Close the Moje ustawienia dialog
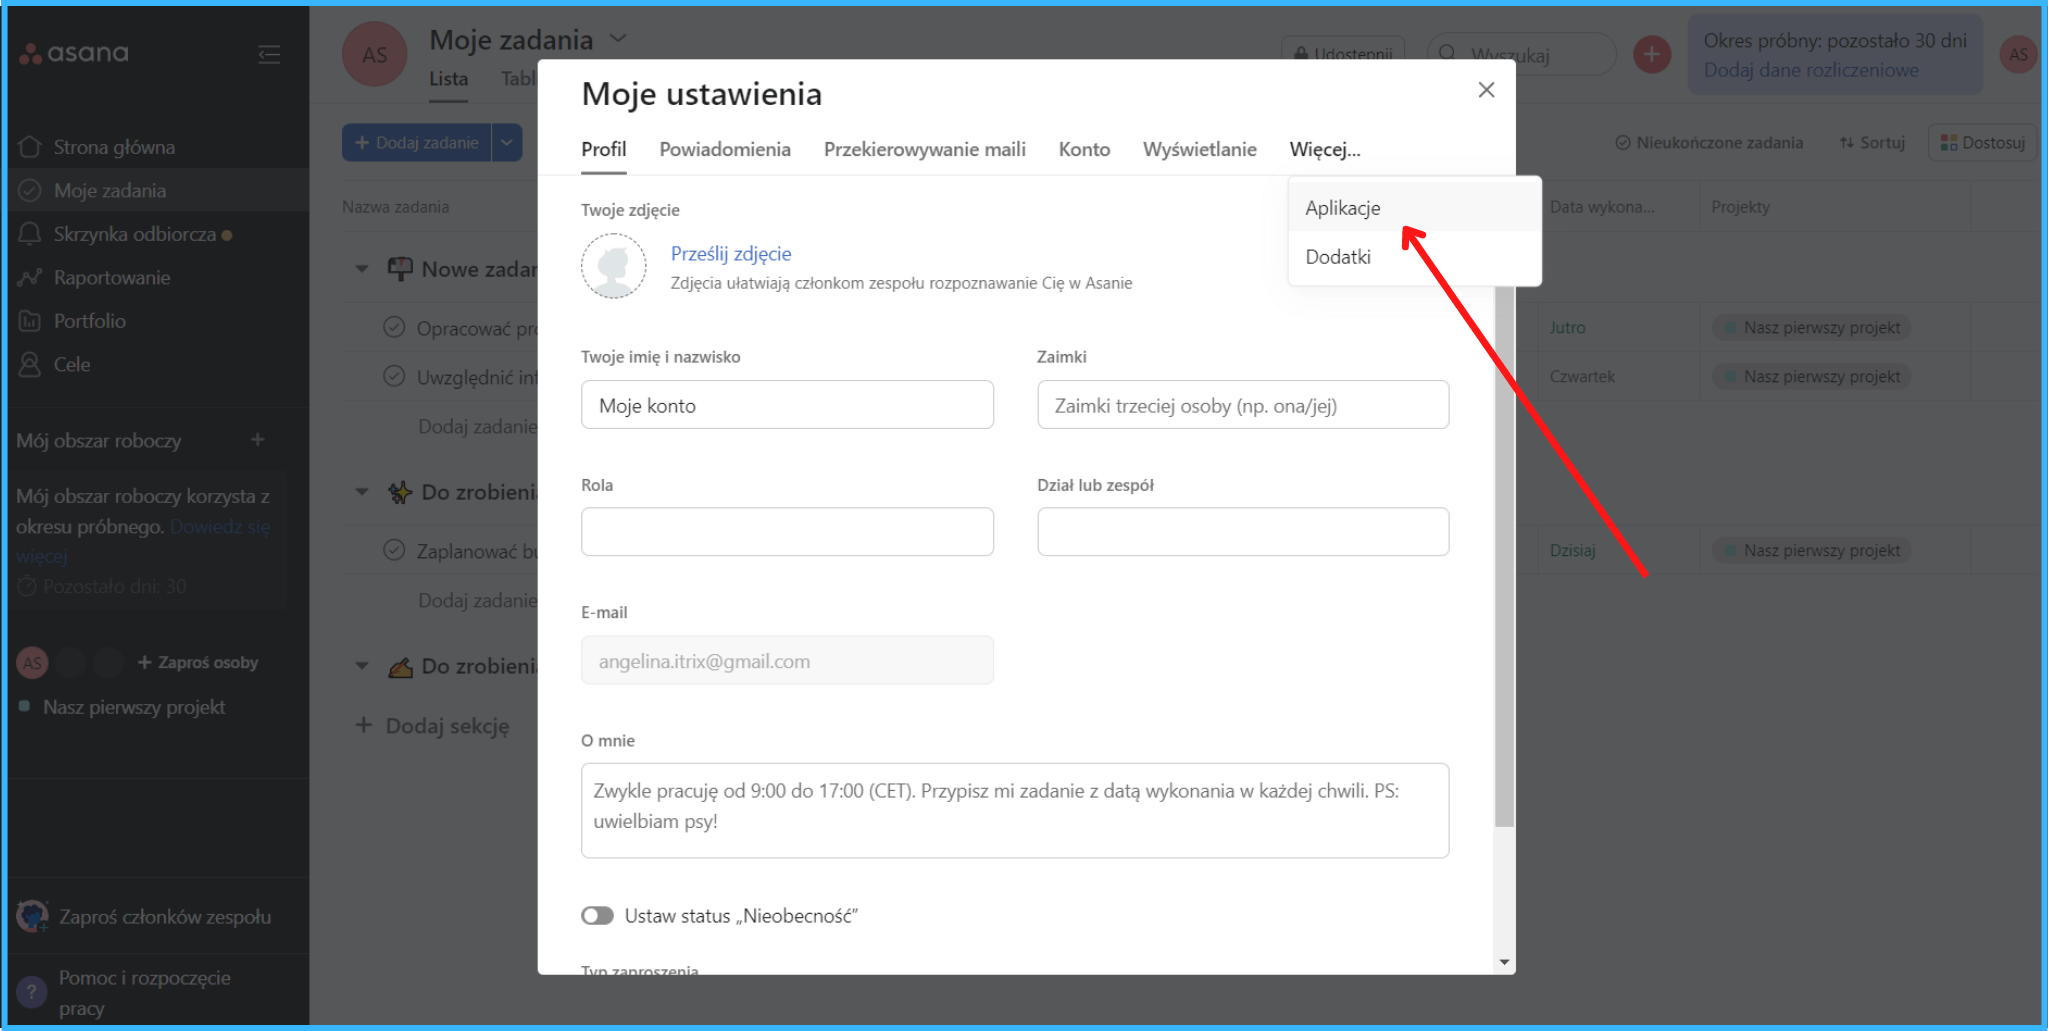This screenshot has height=1031, width=2048. coord(1486,90)
